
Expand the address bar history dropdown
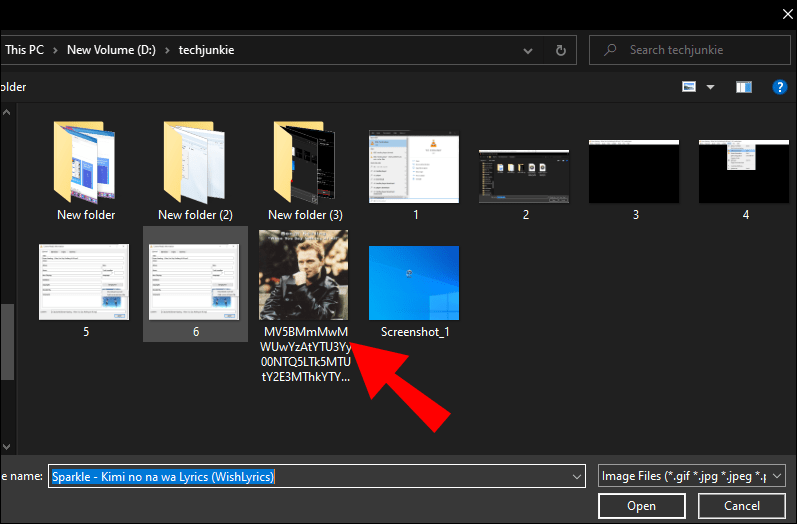pos(528,50)
